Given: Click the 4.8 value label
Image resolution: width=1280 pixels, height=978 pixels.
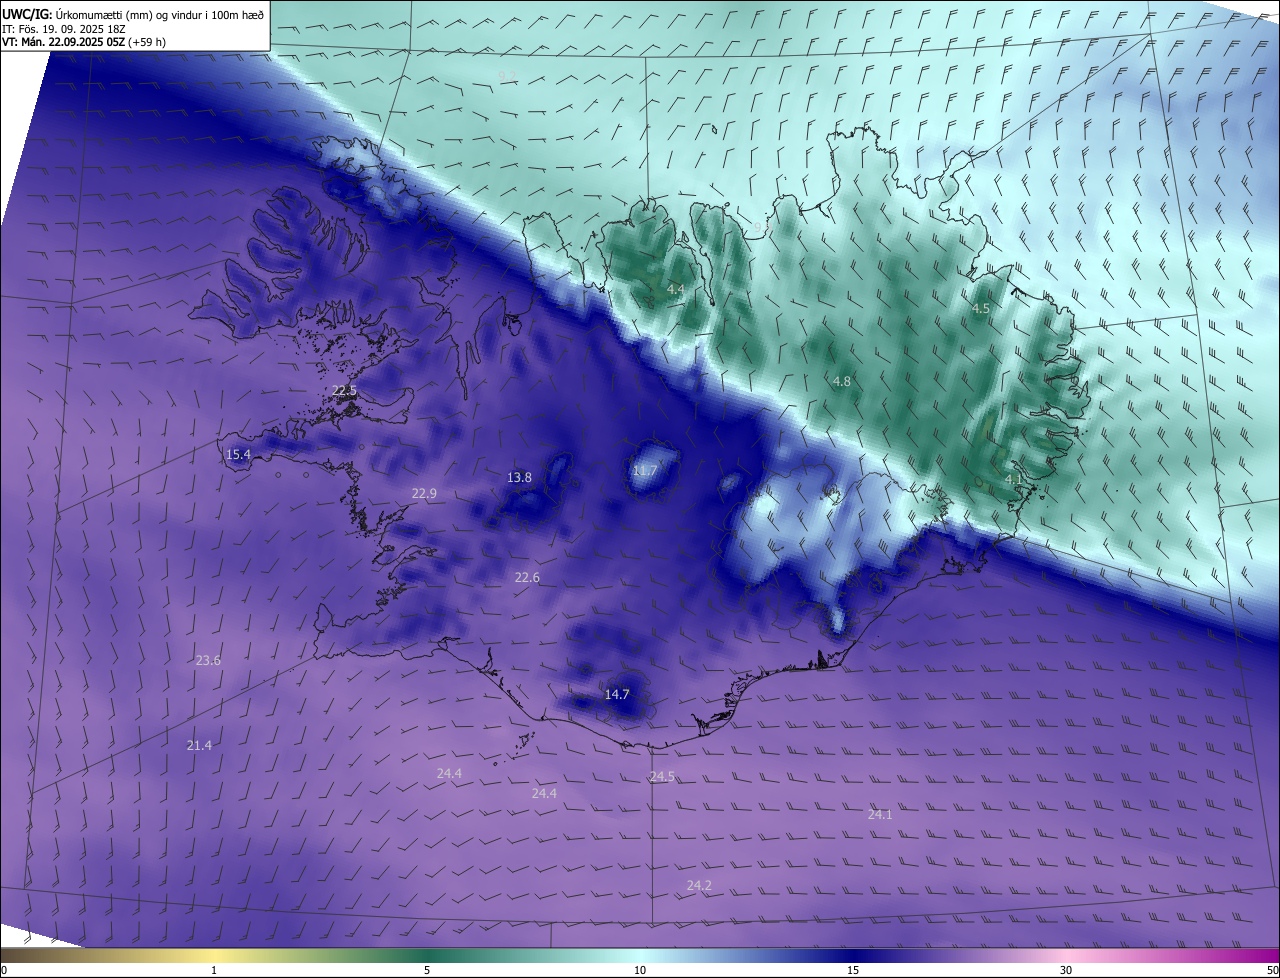Looking at the screenshot, I should coord(842,381).
